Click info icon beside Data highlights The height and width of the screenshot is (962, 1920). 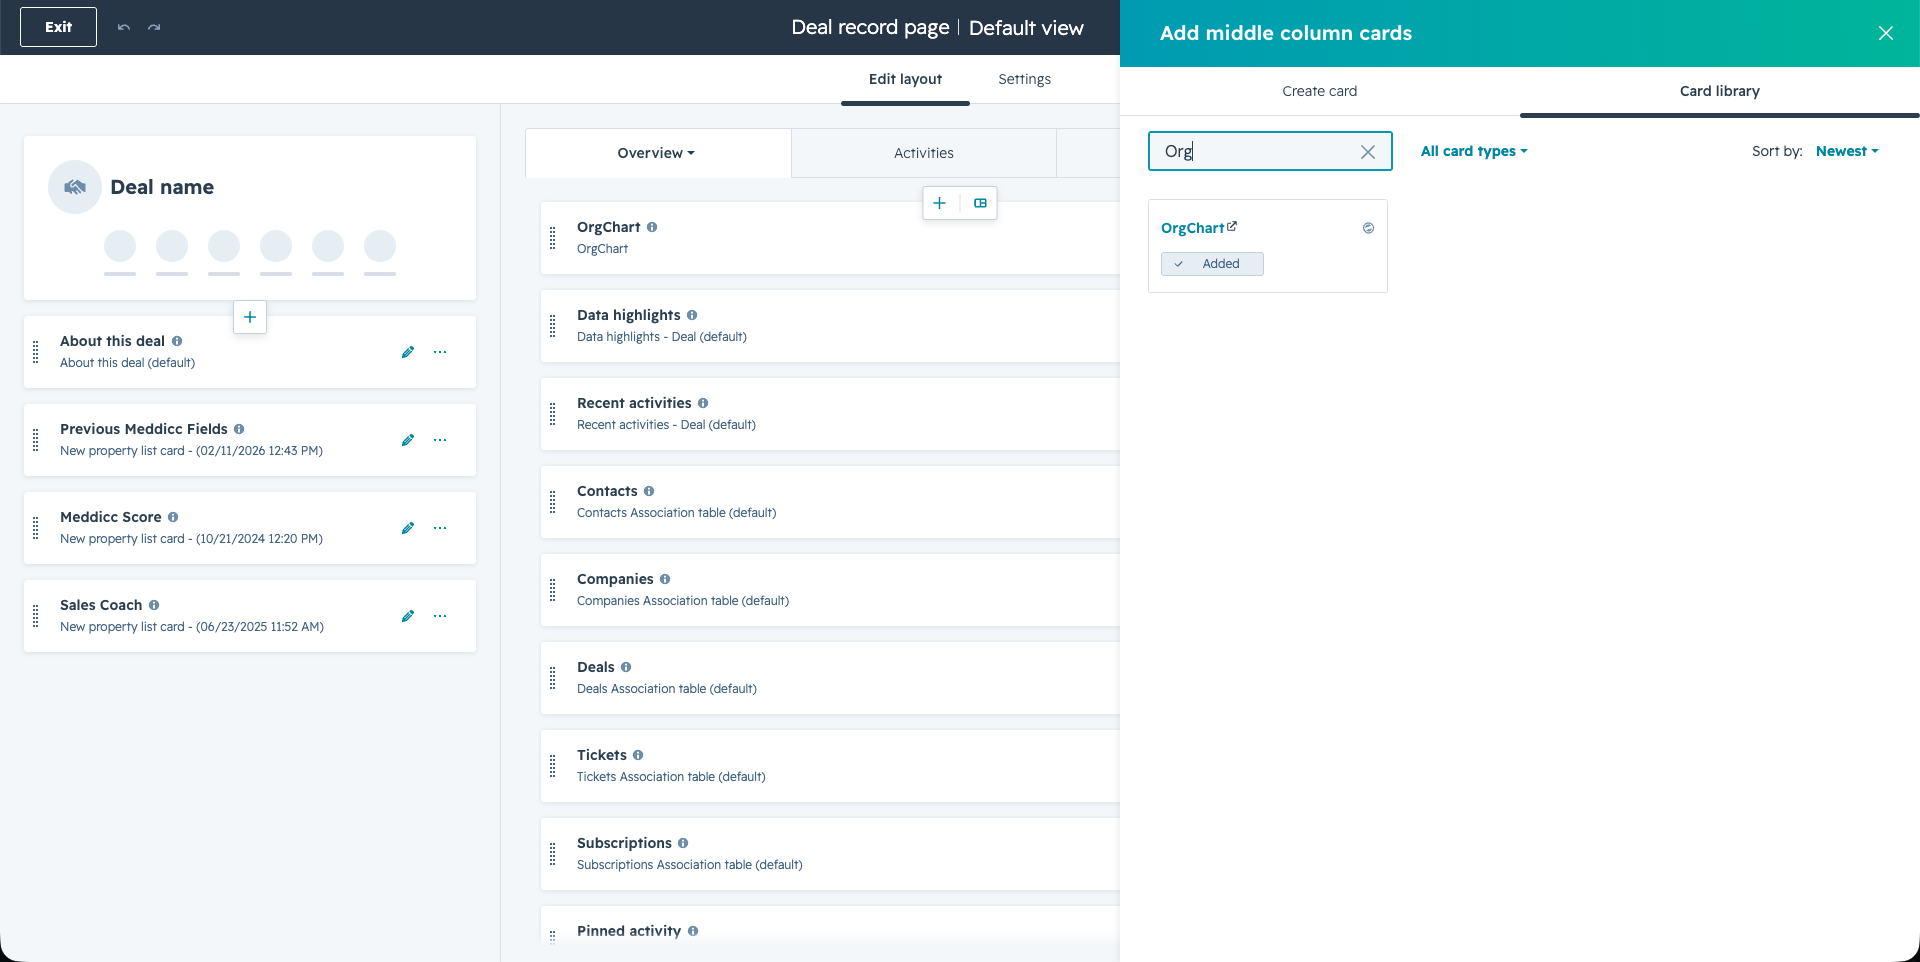pos(692,315)
